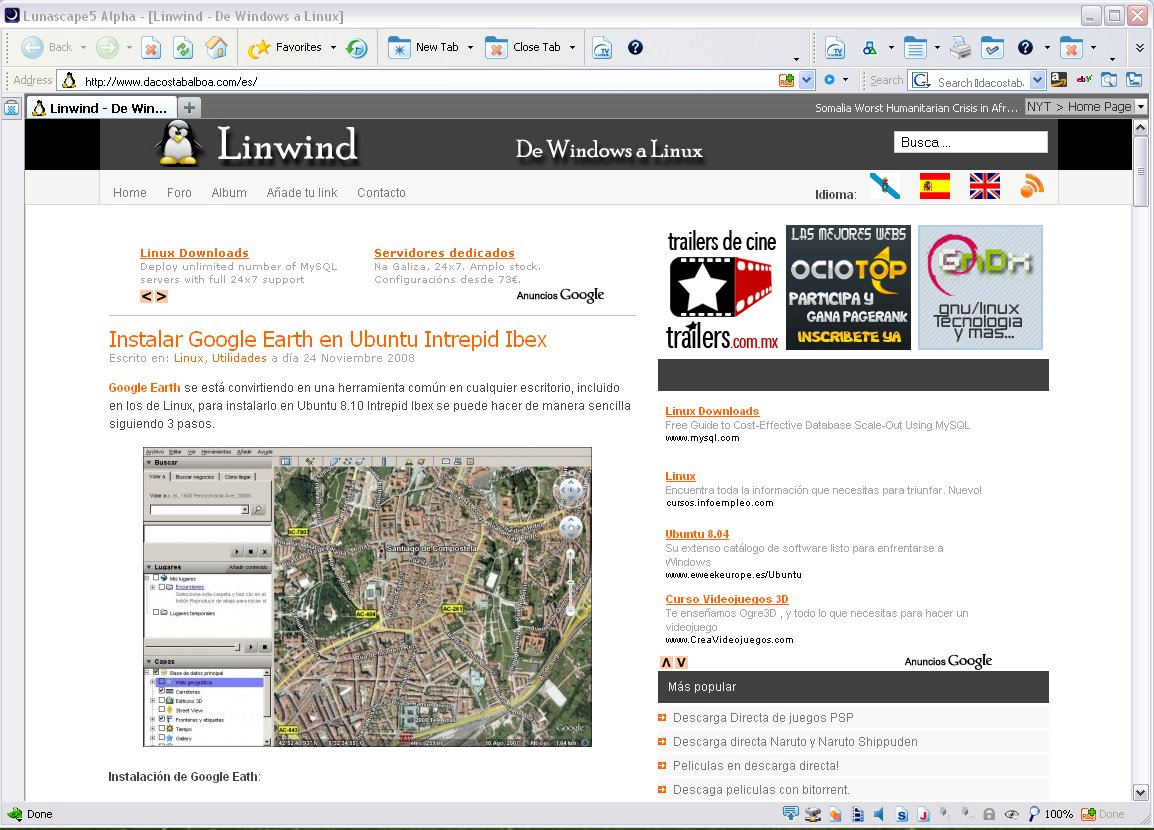Open the Ubuntu 8.04 ad link
1154x830 pixels.
click(x=697, y=534)
